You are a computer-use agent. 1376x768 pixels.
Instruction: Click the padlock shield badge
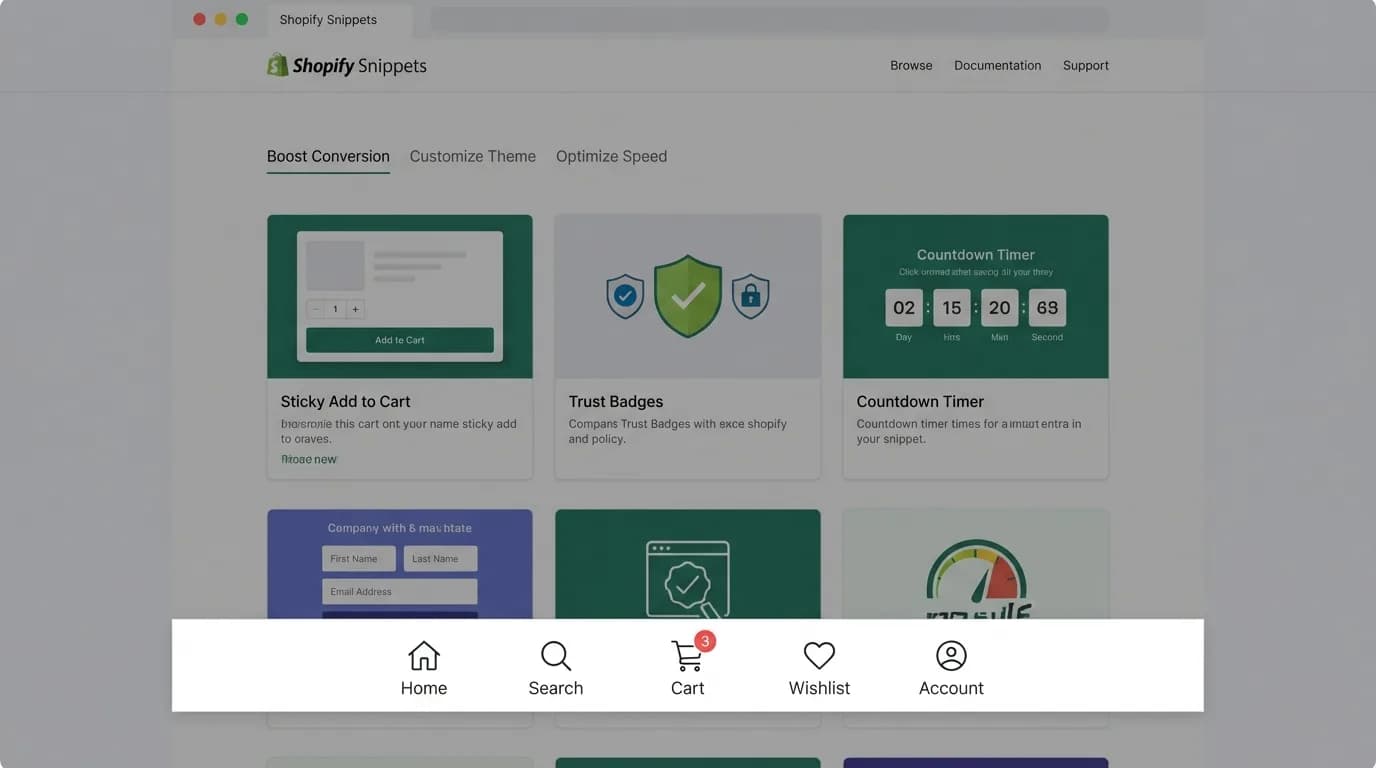(x=751, y=296)
